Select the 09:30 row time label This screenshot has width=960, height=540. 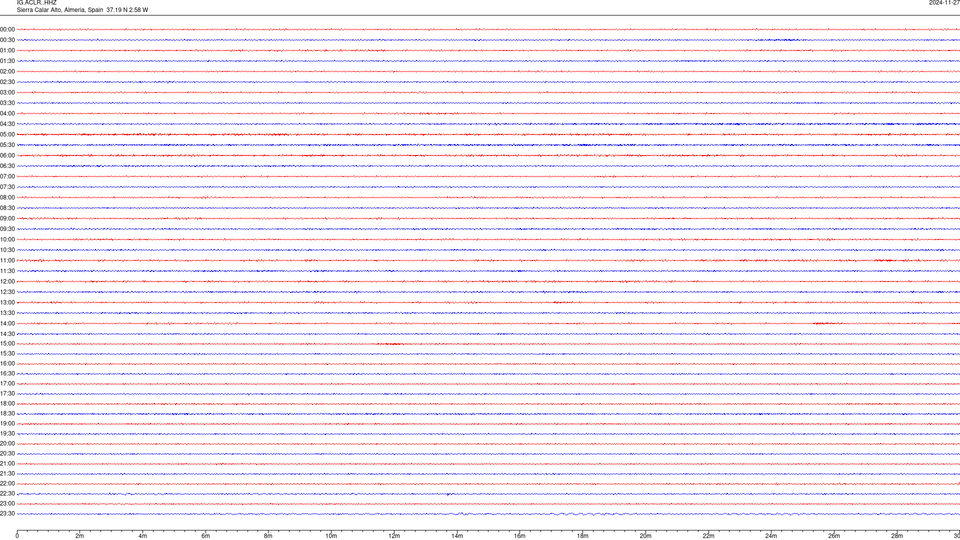(7, 229)
